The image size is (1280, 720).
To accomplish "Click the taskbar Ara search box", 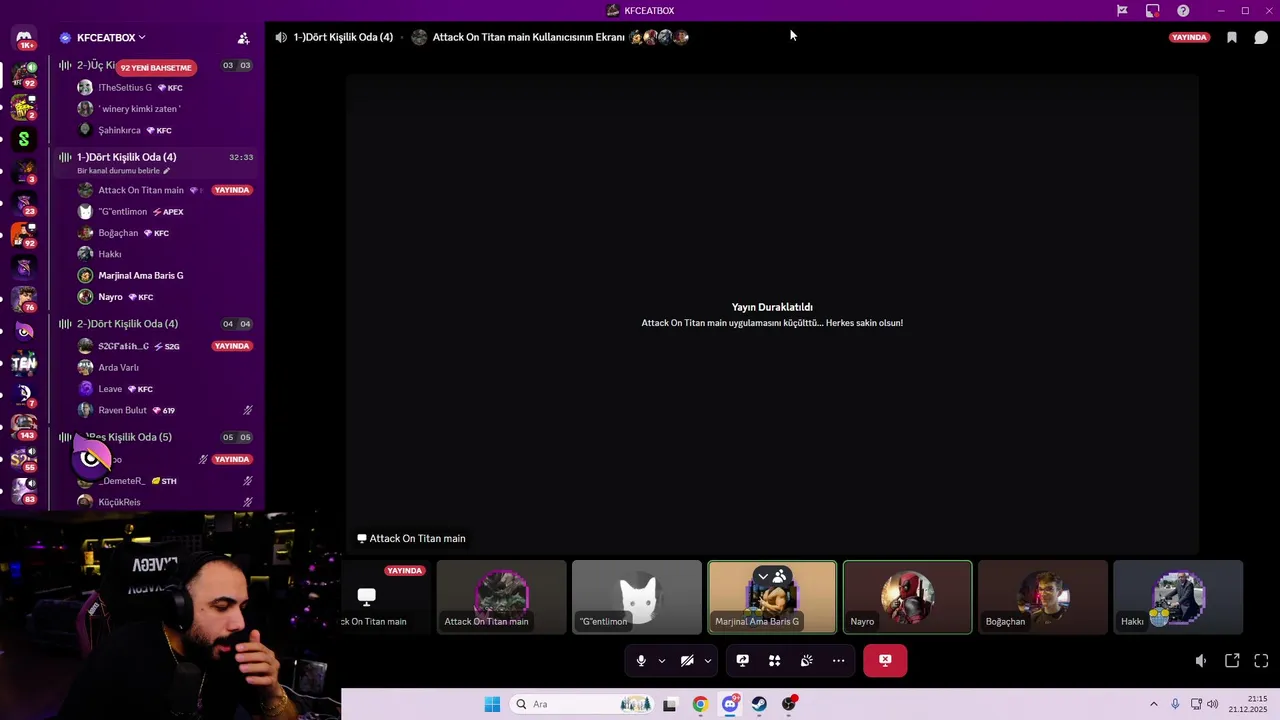I will (584, 704).
